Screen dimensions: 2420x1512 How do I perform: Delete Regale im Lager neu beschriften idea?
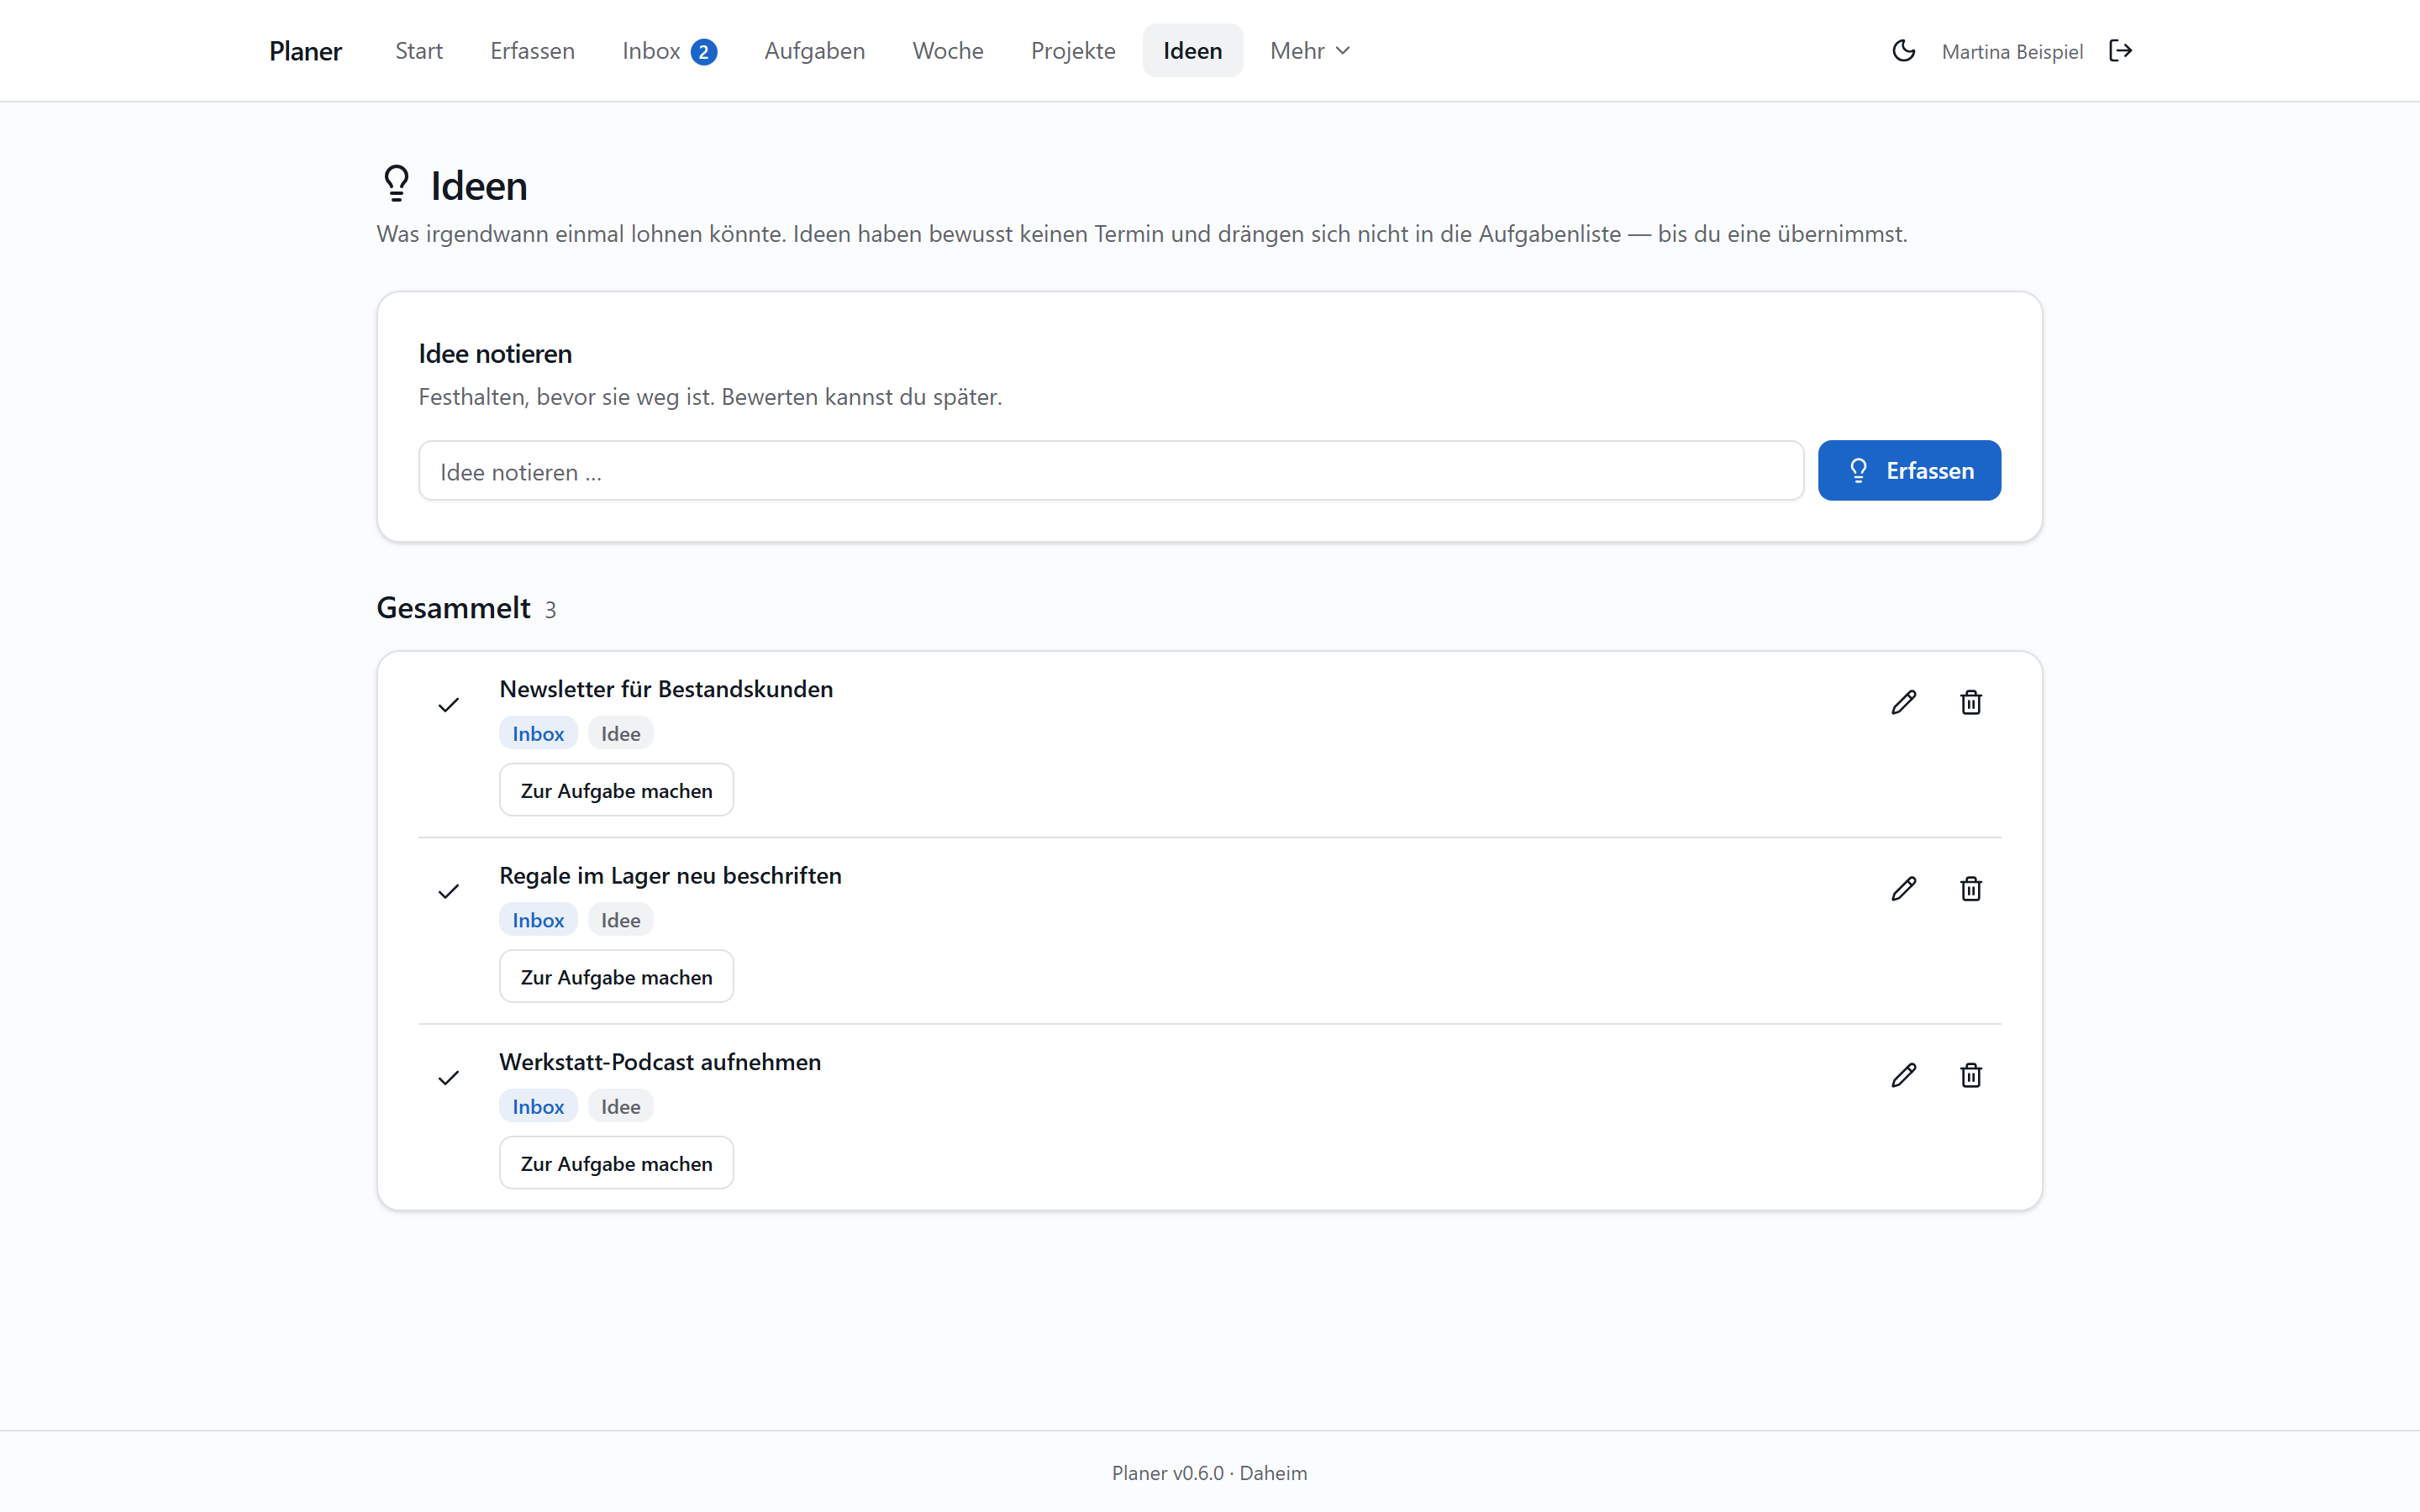tap(1971, 889)
